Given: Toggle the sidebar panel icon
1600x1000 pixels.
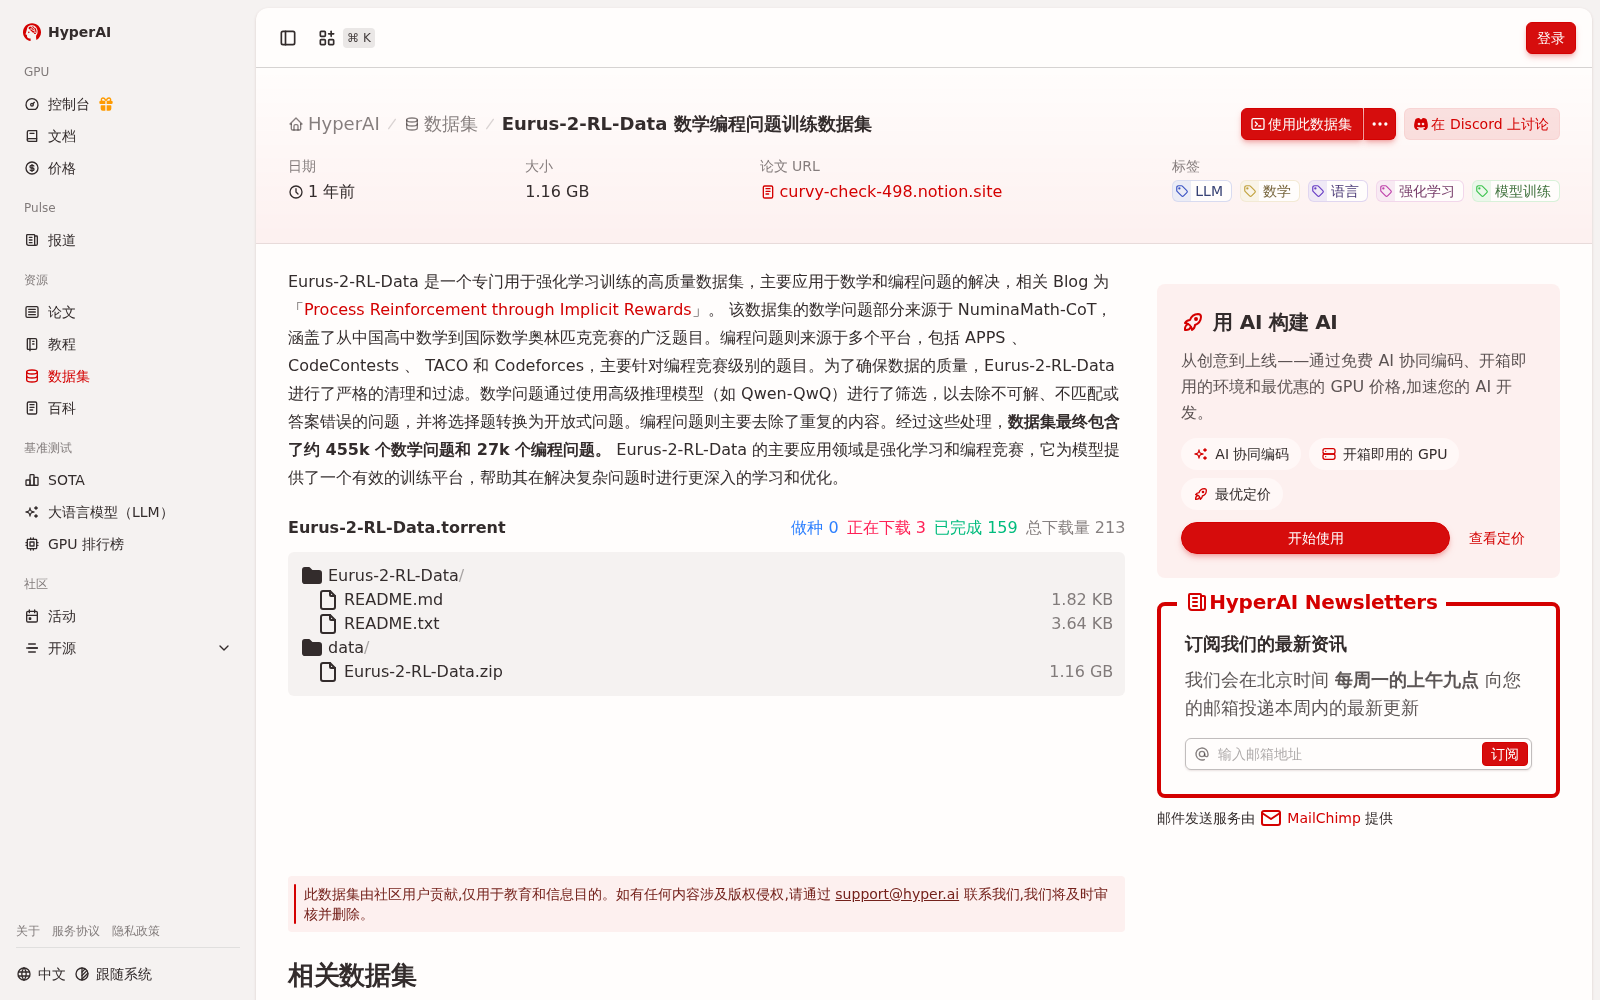Looking at the screenshot, I should 288,38.
